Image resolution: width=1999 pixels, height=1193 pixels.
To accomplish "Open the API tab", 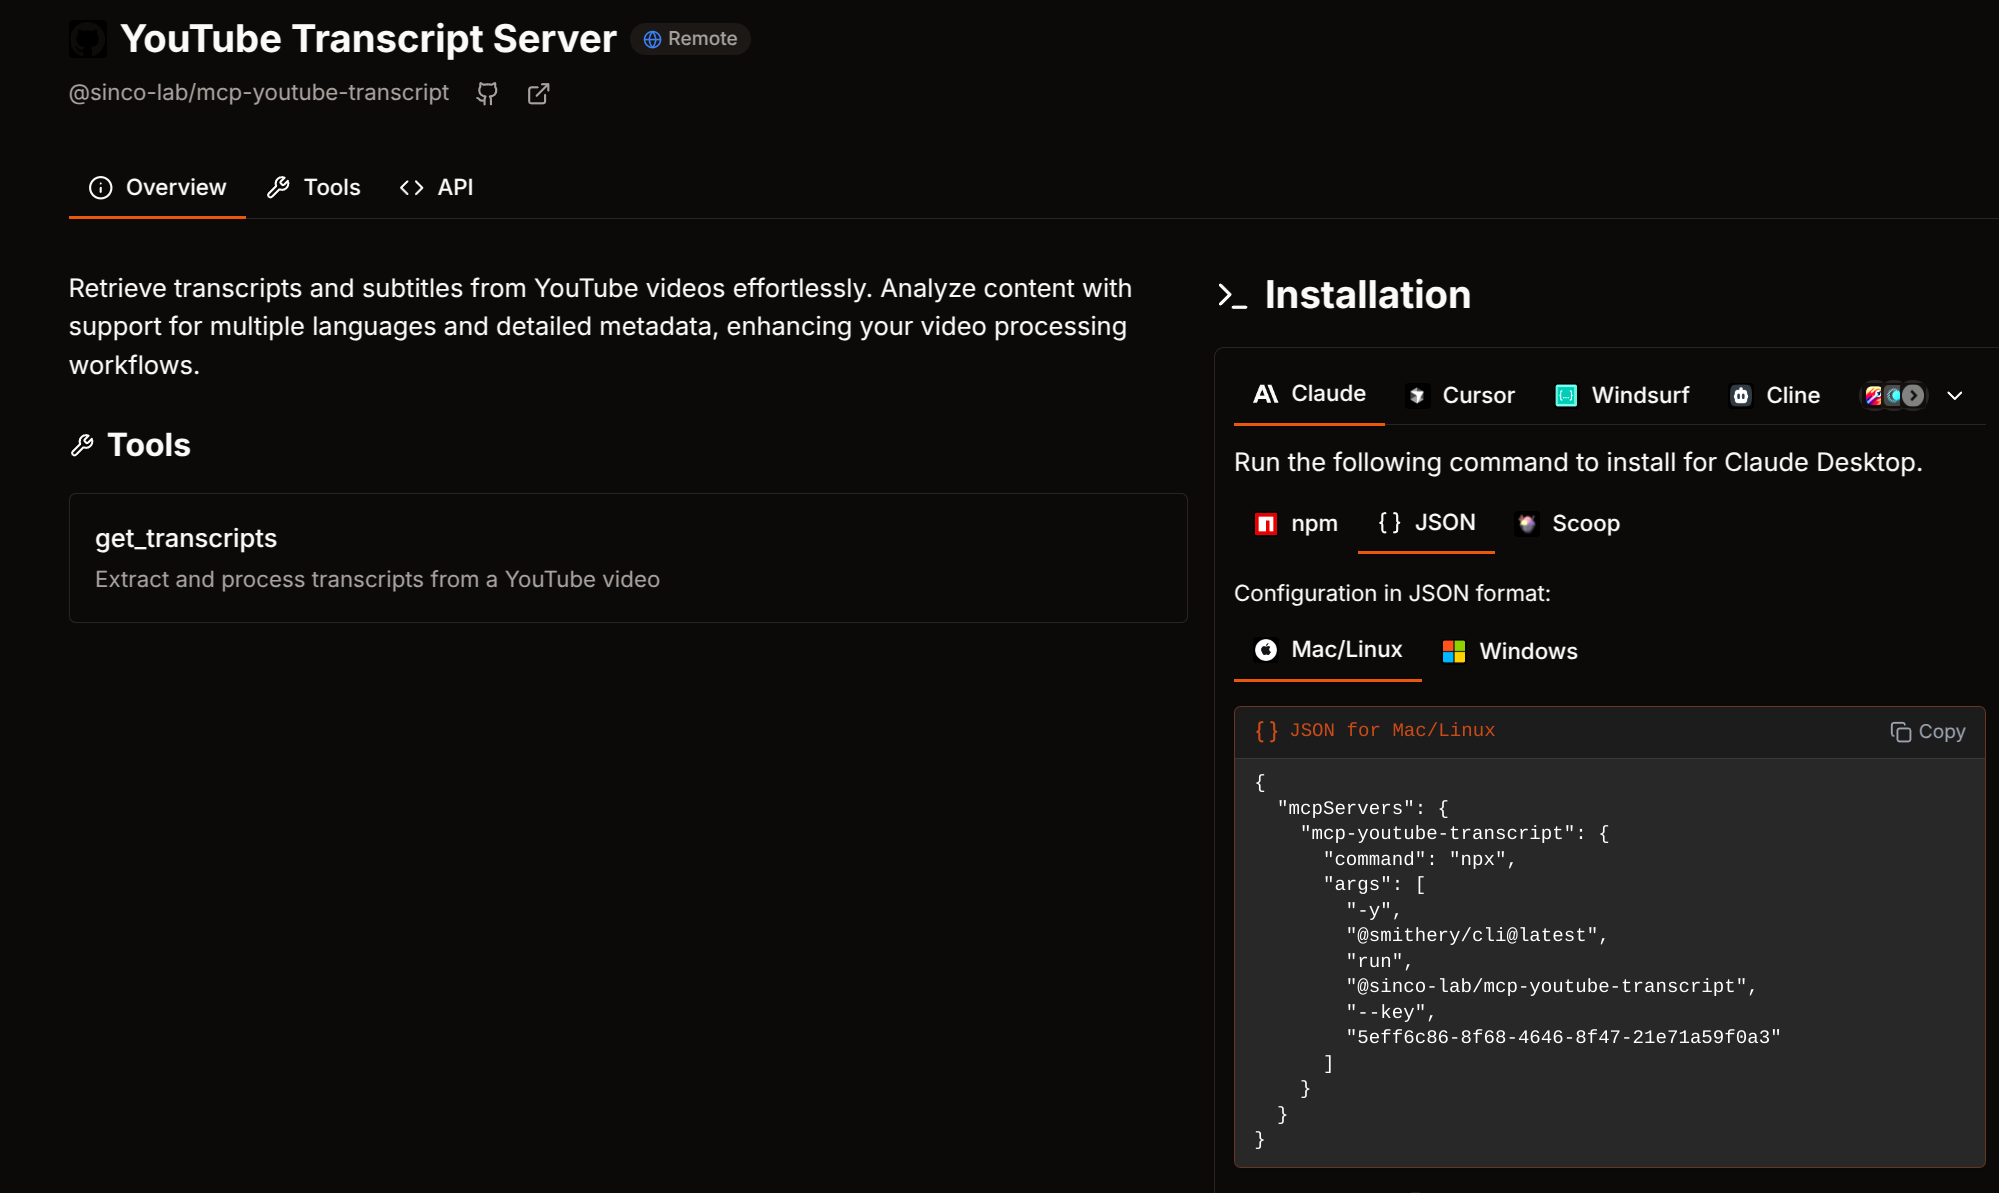I will 437,188.
